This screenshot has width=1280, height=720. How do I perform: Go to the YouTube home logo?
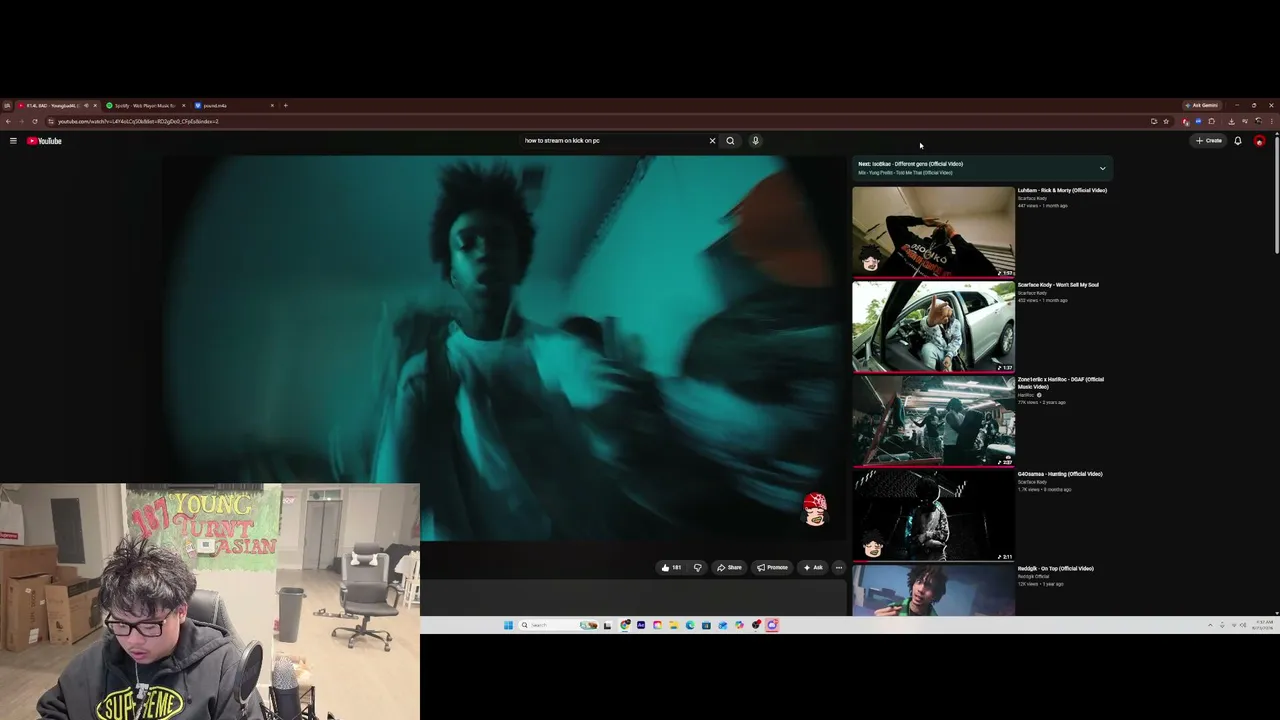[44, 141]
